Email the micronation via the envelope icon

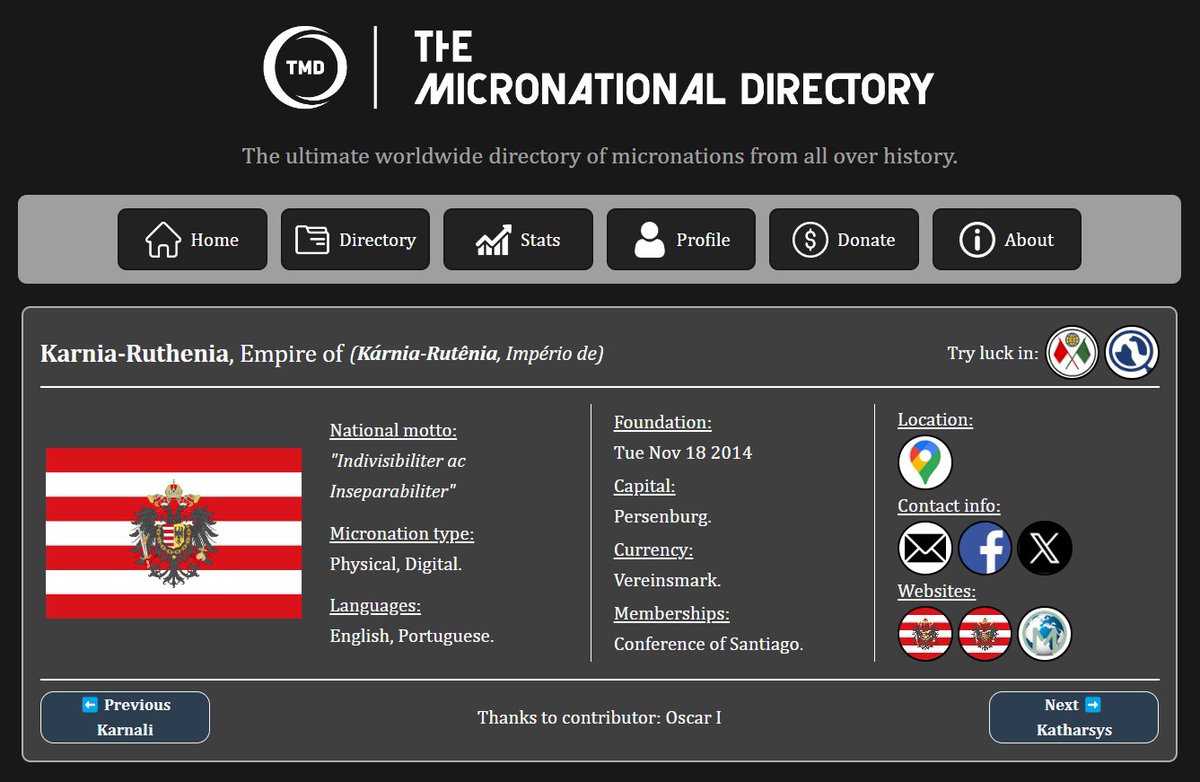[x=924, y=548]
